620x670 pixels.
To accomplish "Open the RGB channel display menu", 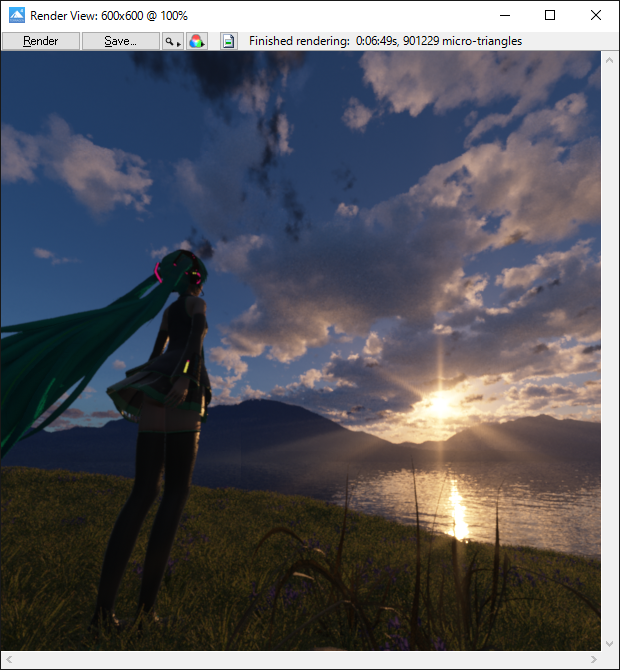I will [x=197, y=41].
